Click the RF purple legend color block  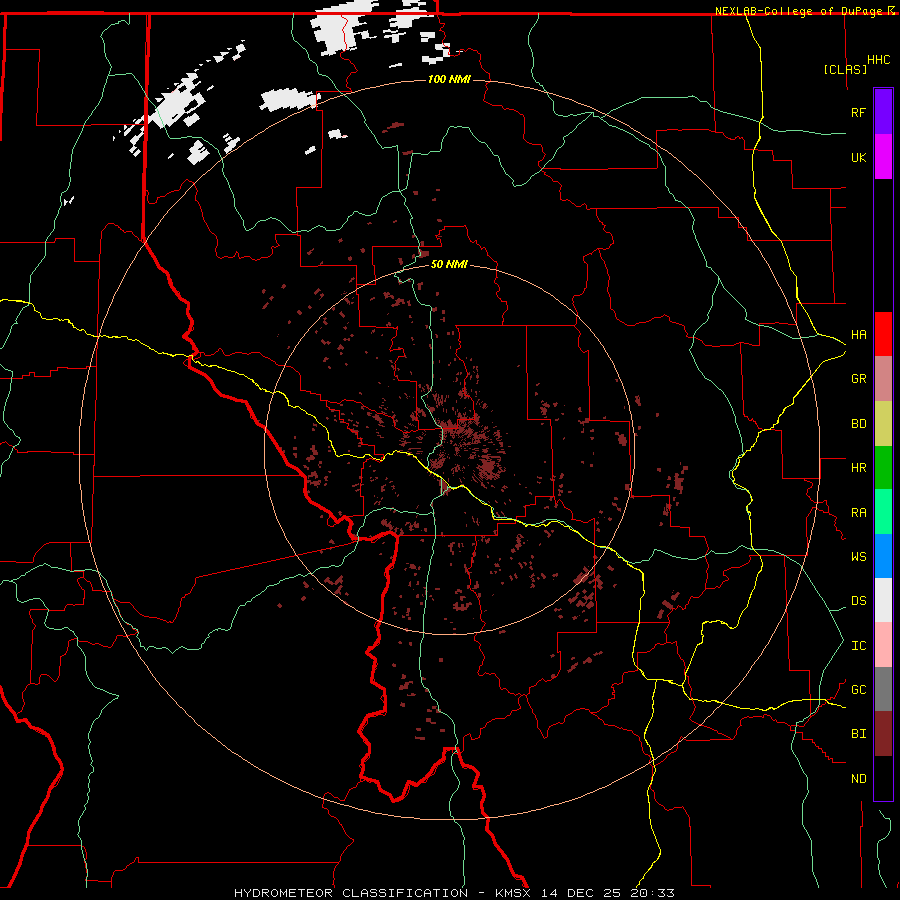pos(883,112)
